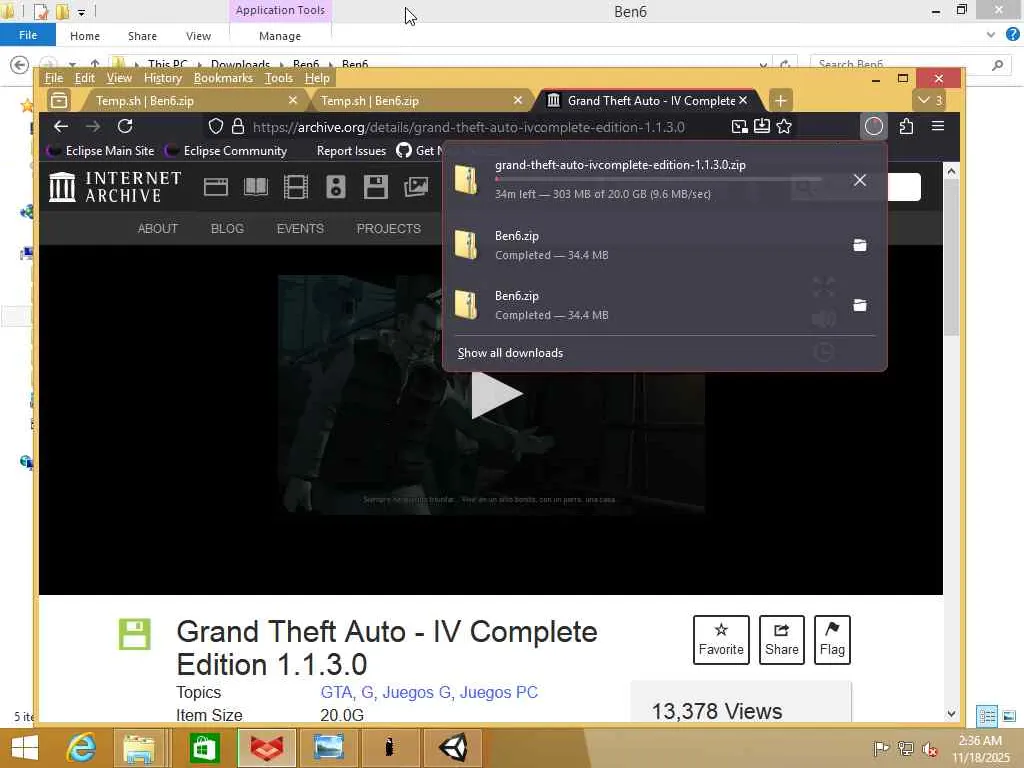This screenshot has width=1024, height=768.
Task: Click the Windows Start button
Action: [x=25, y=748]
